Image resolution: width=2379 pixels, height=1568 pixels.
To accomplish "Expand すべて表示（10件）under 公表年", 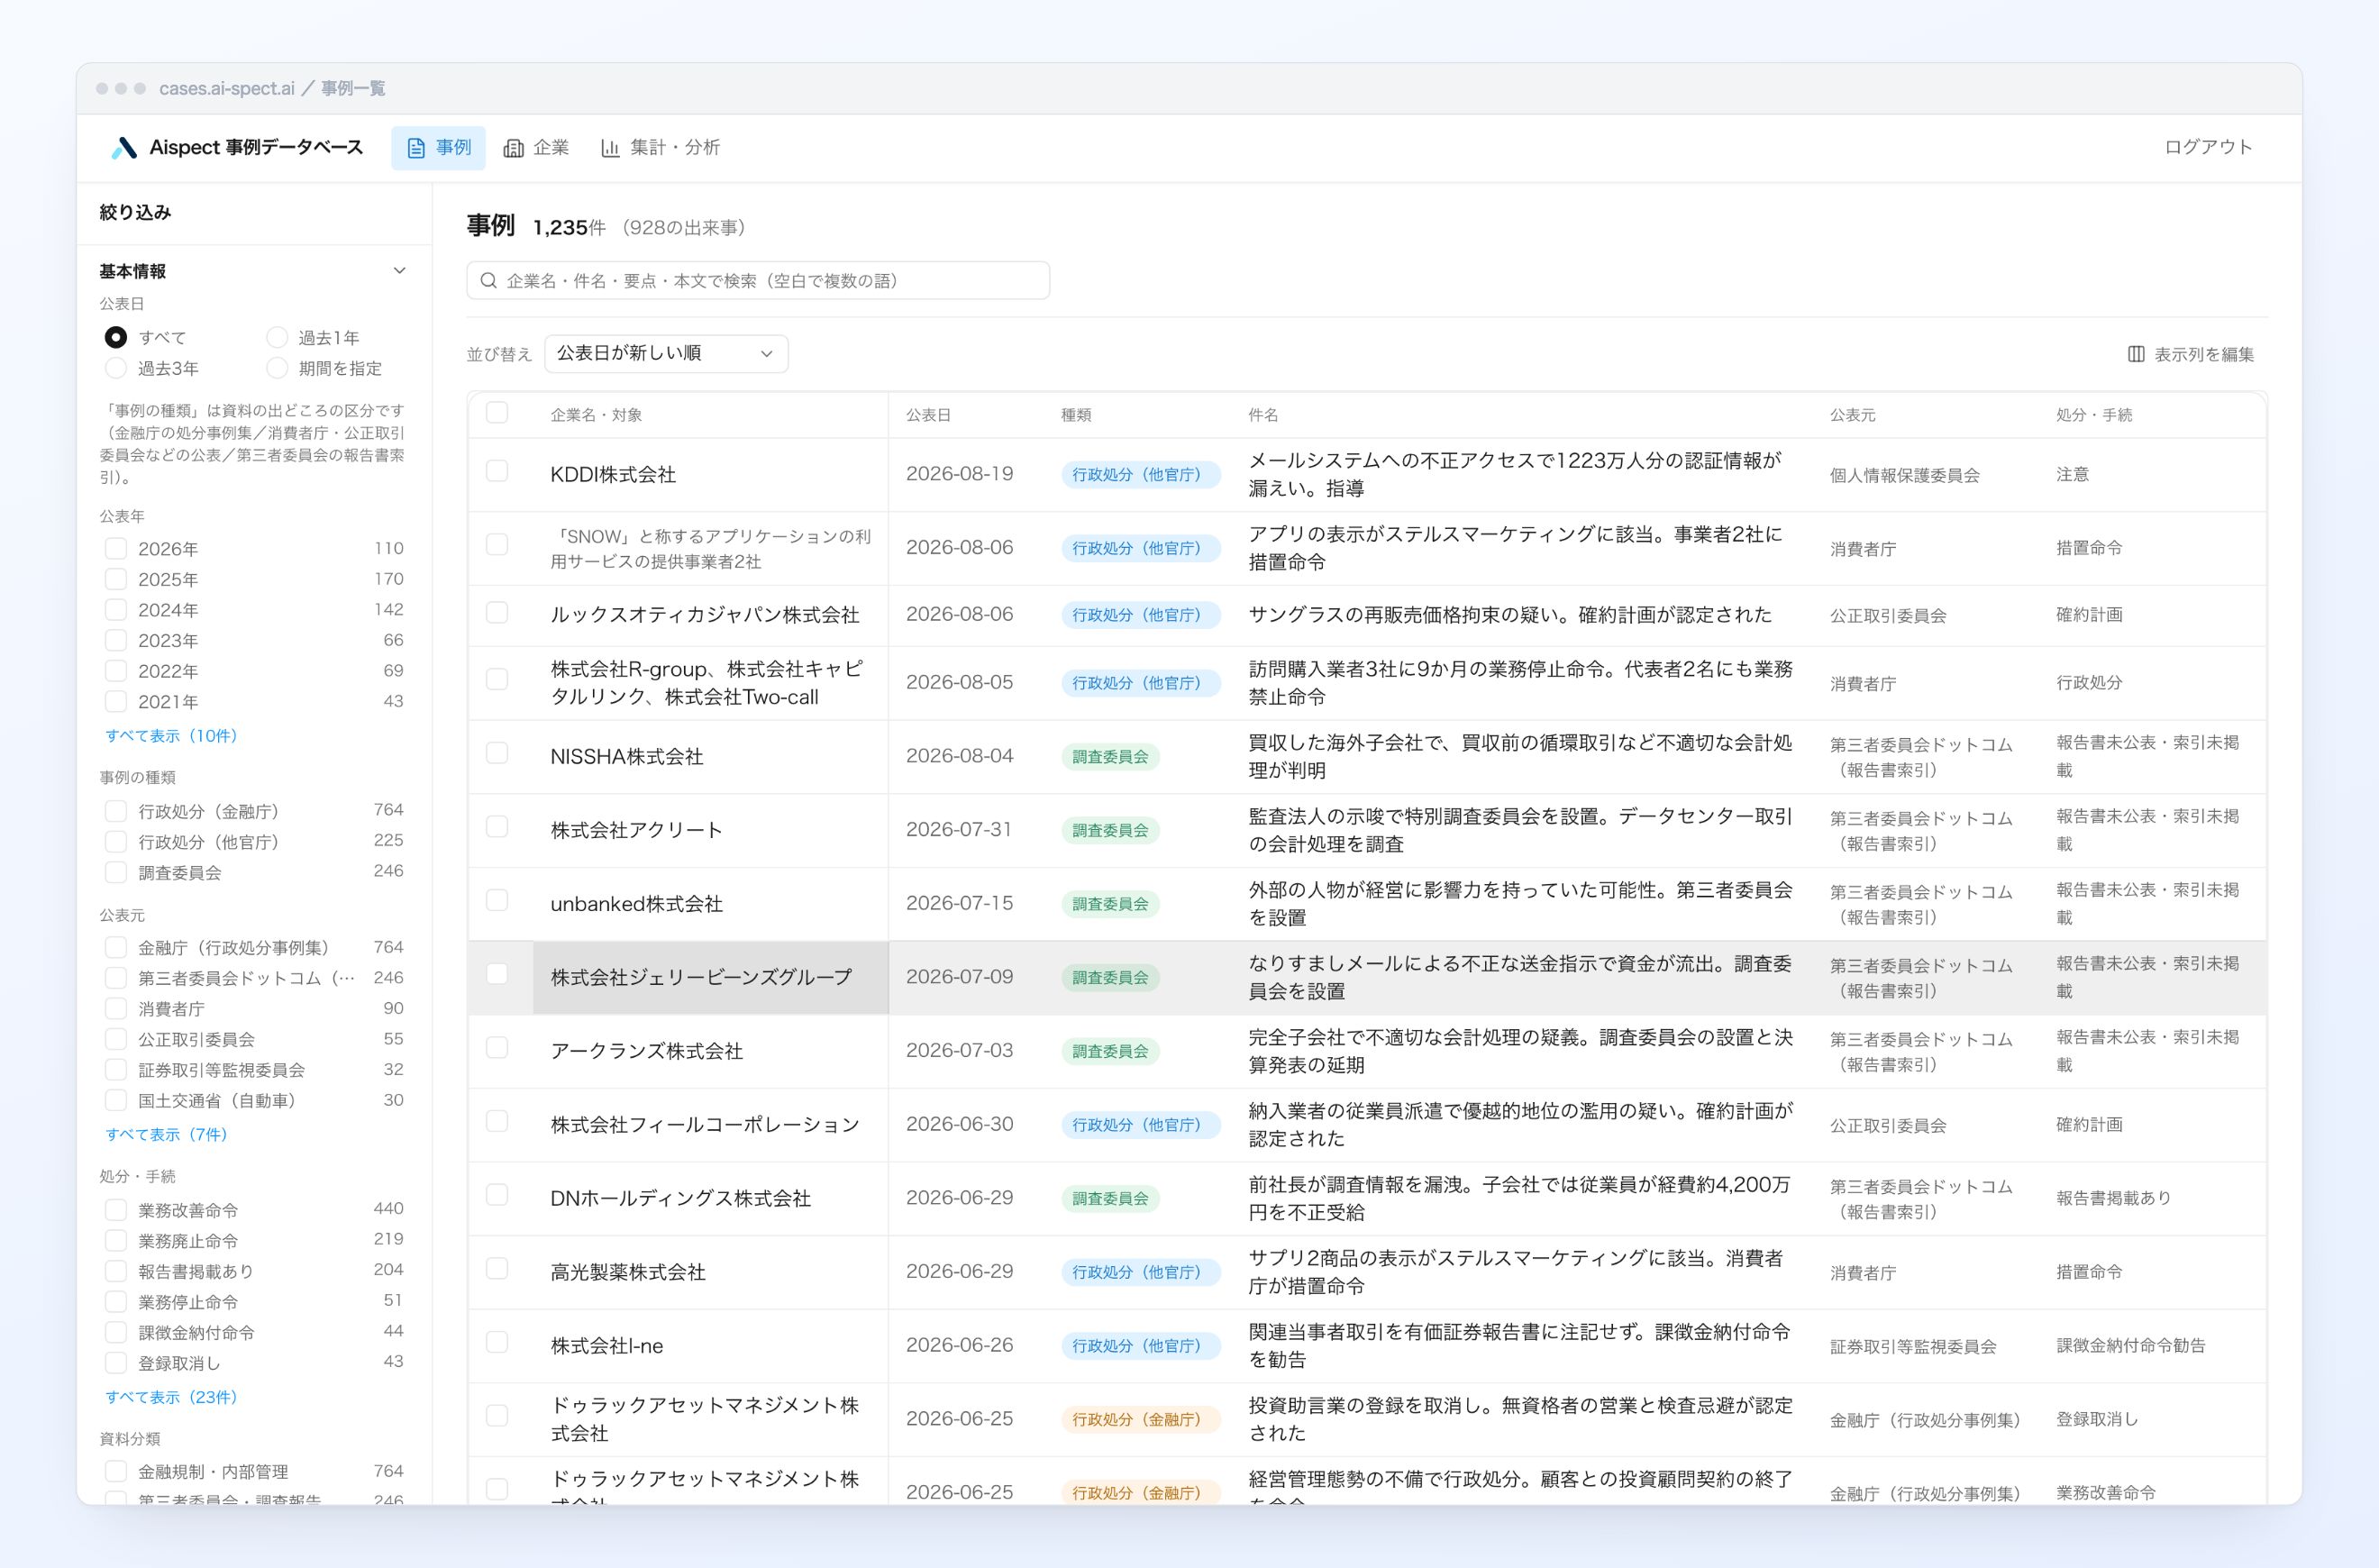I will click(x=171, y=736).
